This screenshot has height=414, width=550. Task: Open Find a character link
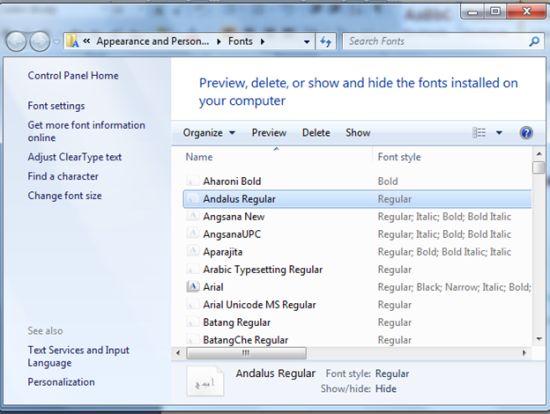click(63, 176)
